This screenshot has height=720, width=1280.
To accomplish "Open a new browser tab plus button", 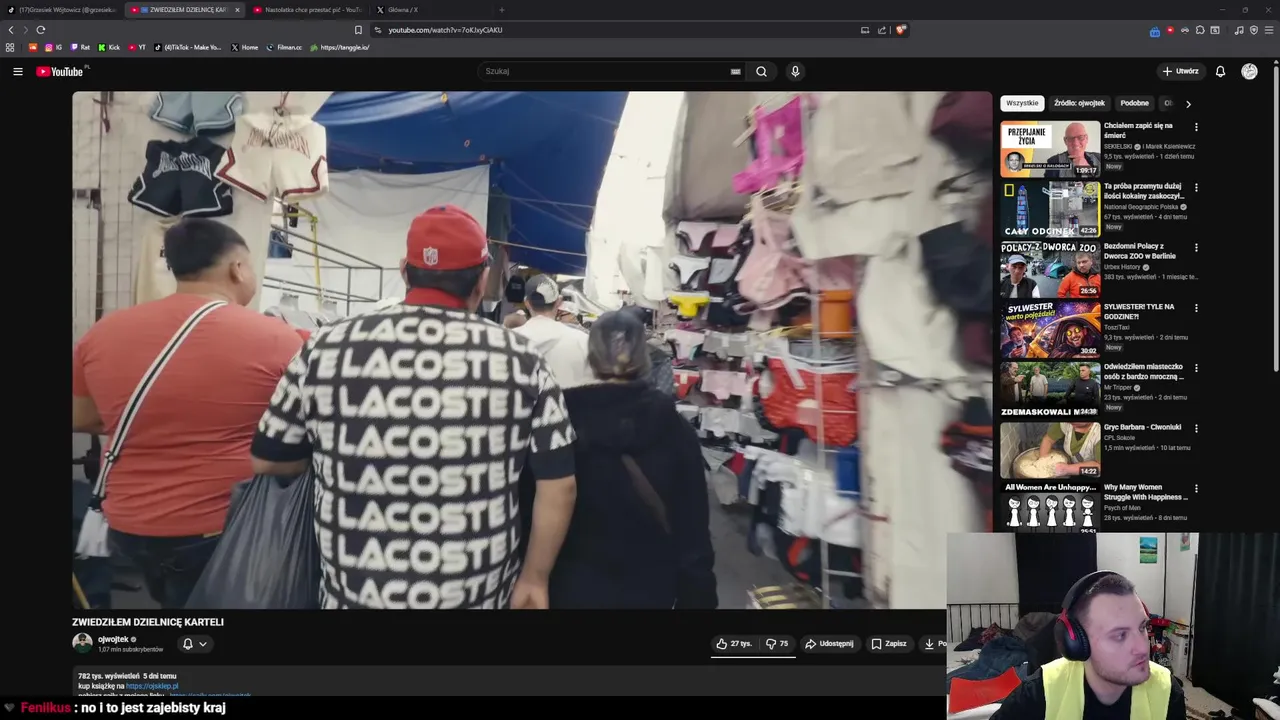I will click(x=502, y=10).
